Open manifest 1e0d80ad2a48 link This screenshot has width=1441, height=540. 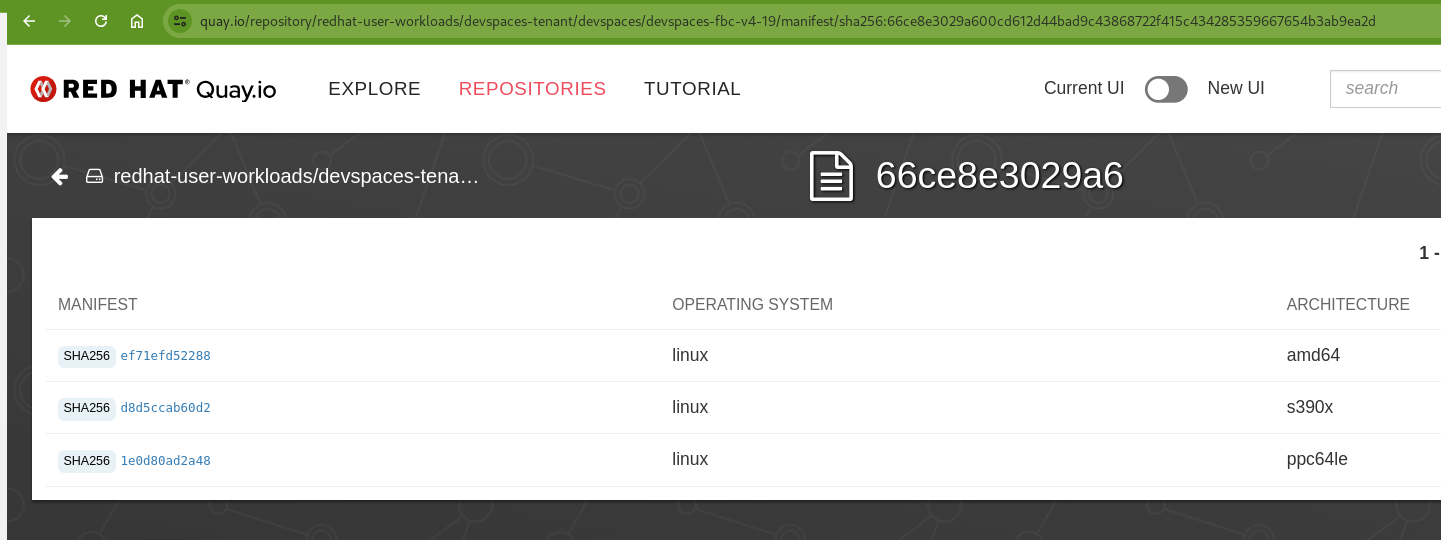(165, 461)
